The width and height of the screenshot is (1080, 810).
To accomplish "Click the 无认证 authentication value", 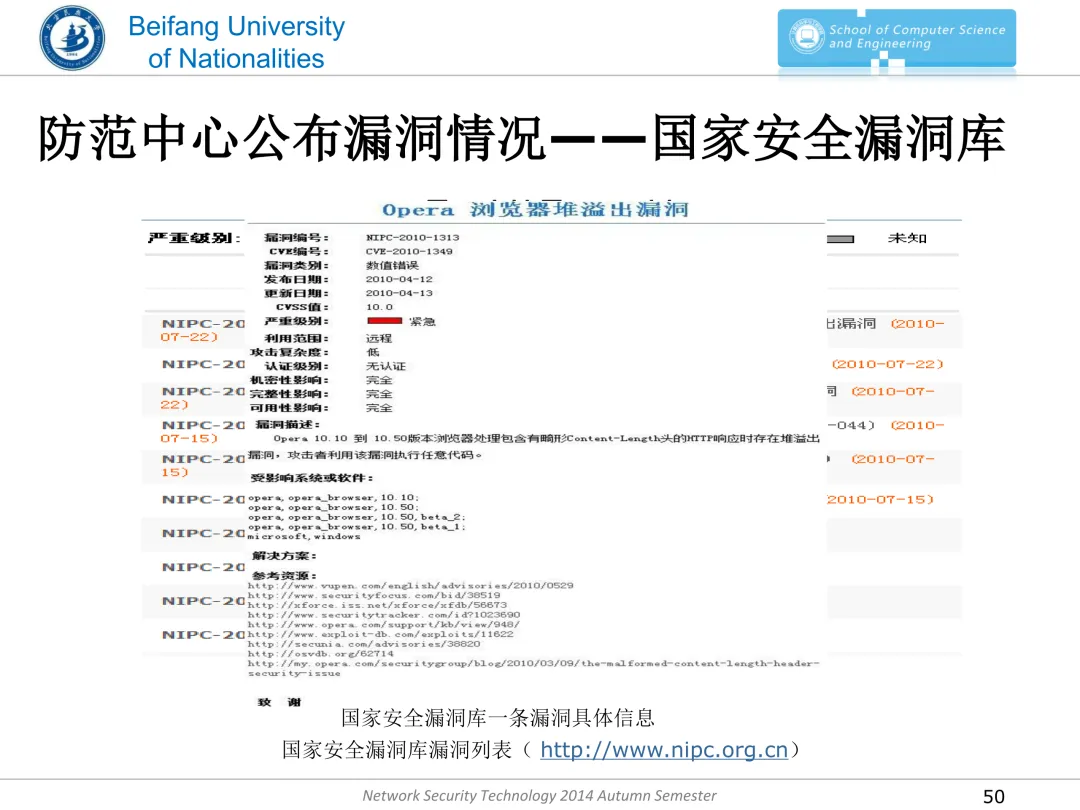I will (x=386, y=366).
